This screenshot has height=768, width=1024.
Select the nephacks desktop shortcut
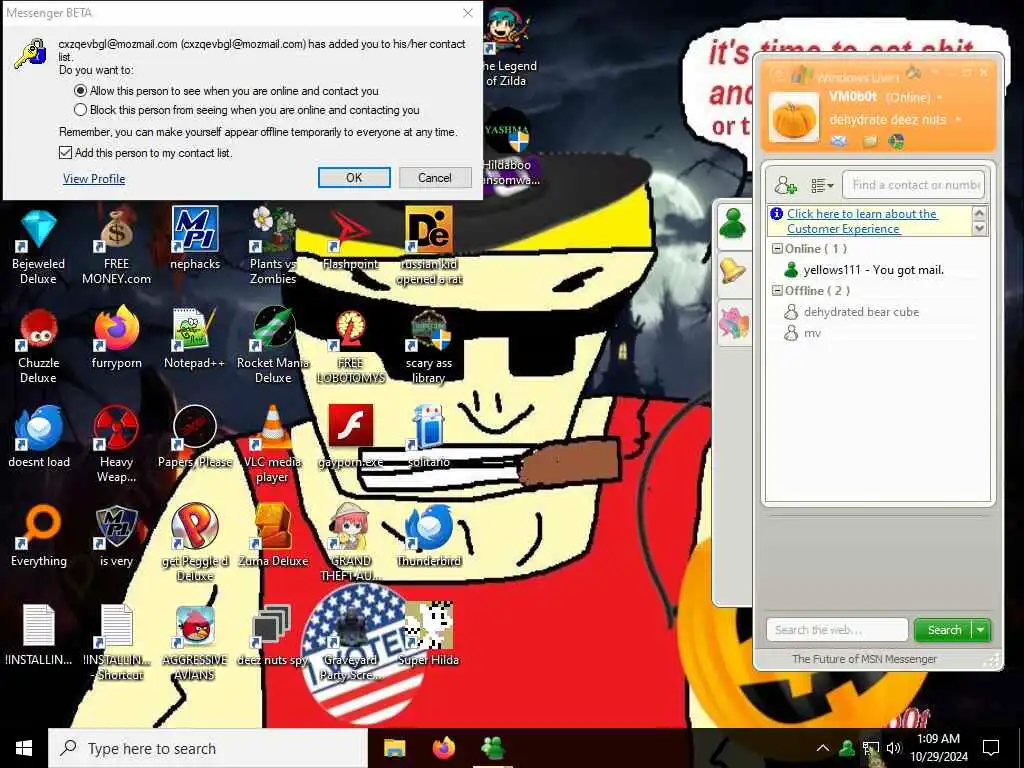[x=195, y=239]
